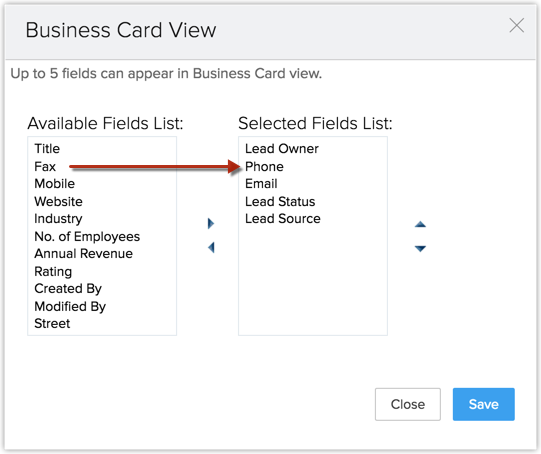Select Fax in Available Fields List
The height and width of the screenshot is (454, 541).
pyautogui.click(x=45, y=167)
